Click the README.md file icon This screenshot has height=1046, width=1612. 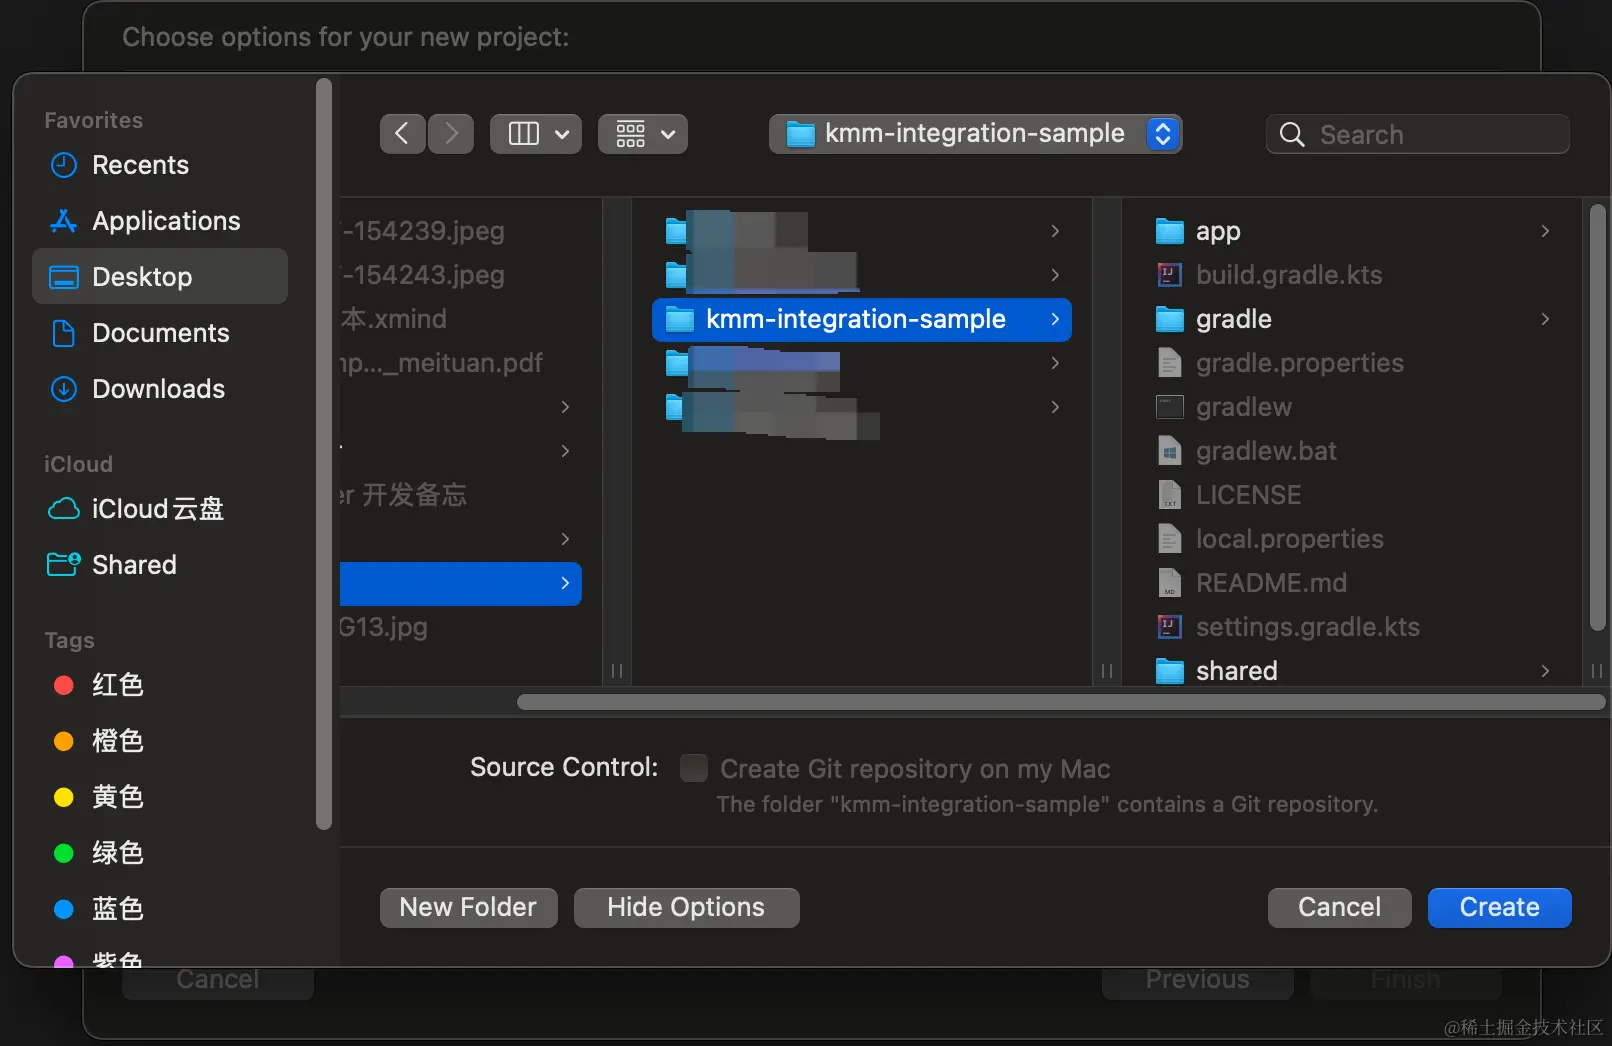[1170, 583]
